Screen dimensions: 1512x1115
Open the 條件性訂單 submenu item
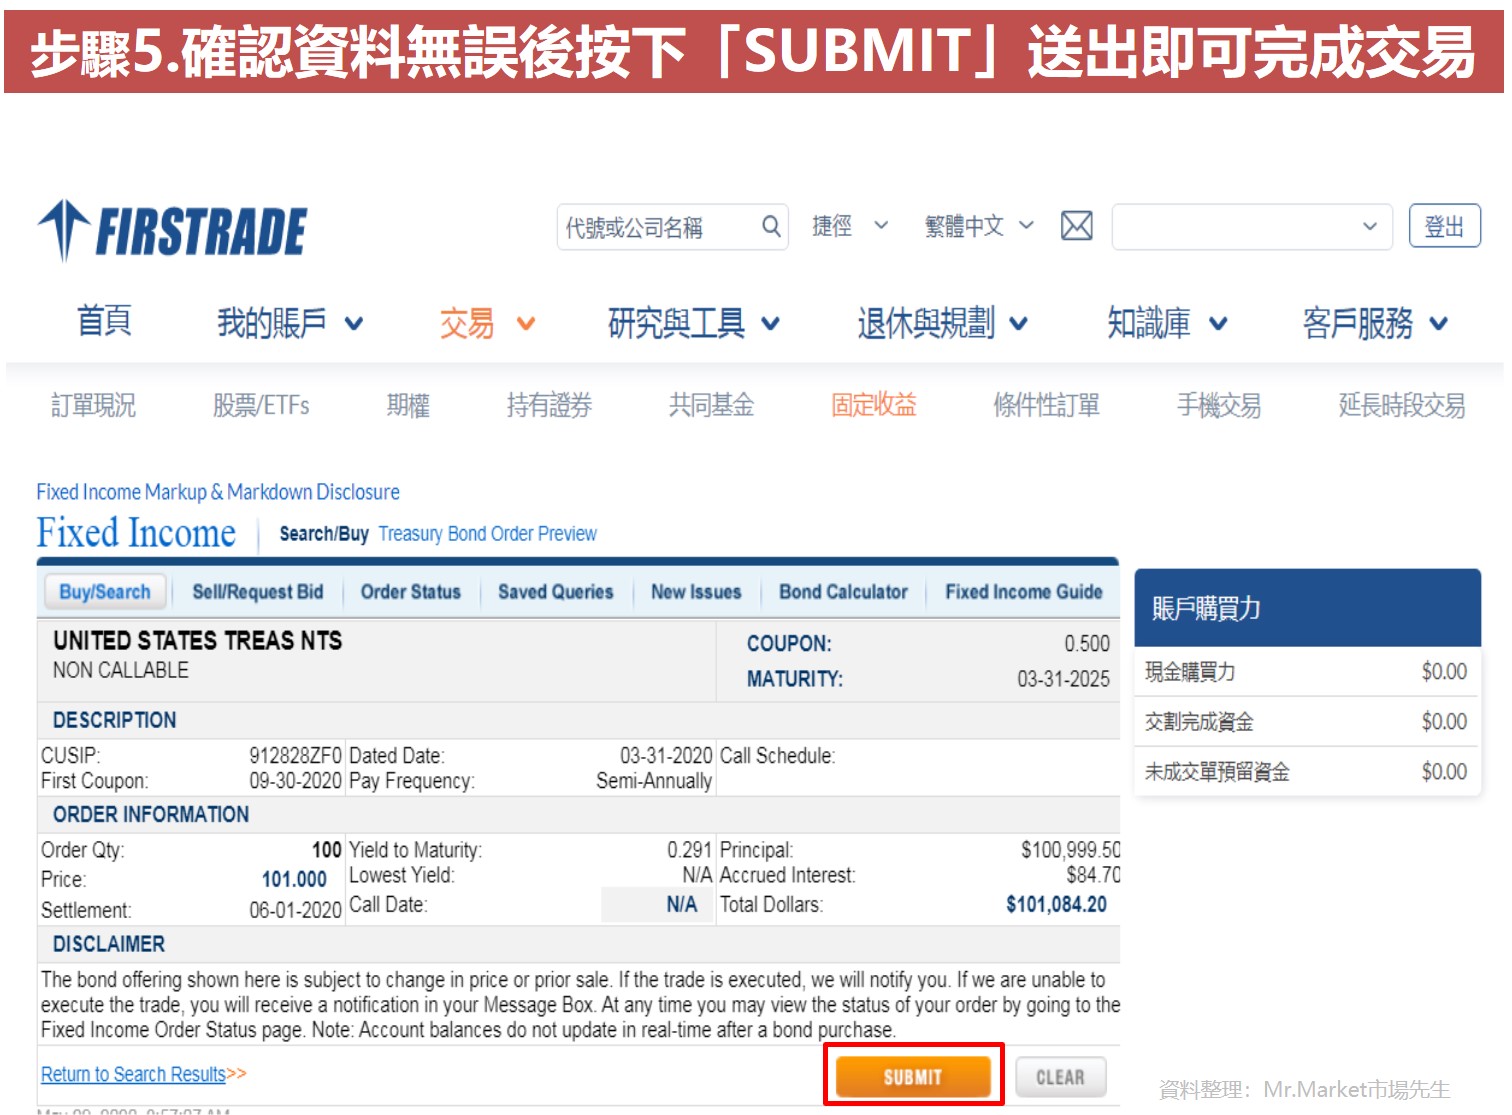coord(1046,405)
